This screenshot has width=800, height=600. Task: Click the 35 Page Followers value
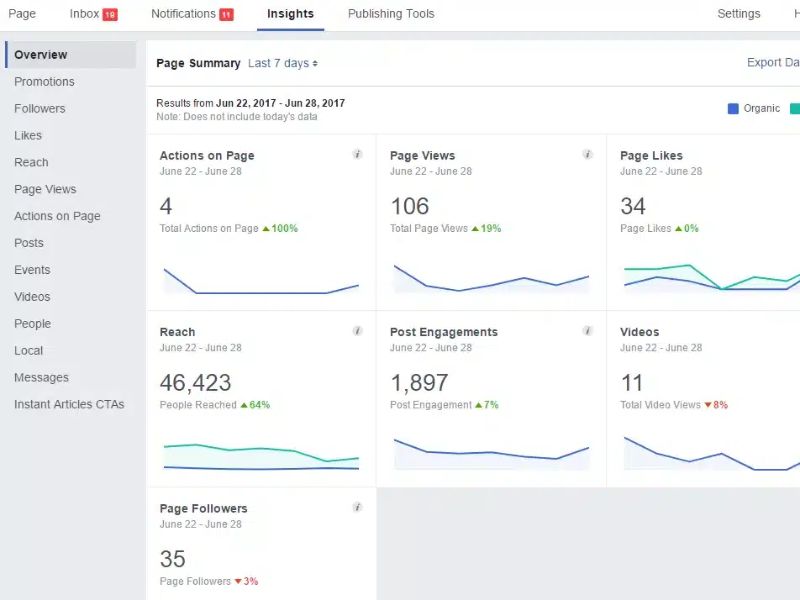[x=172, y=559]
